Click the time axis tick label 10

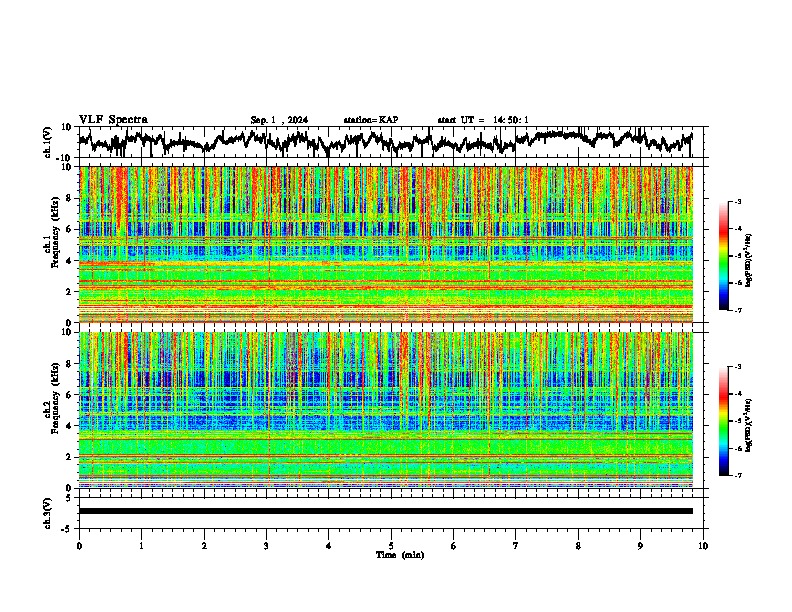point(703,546)
